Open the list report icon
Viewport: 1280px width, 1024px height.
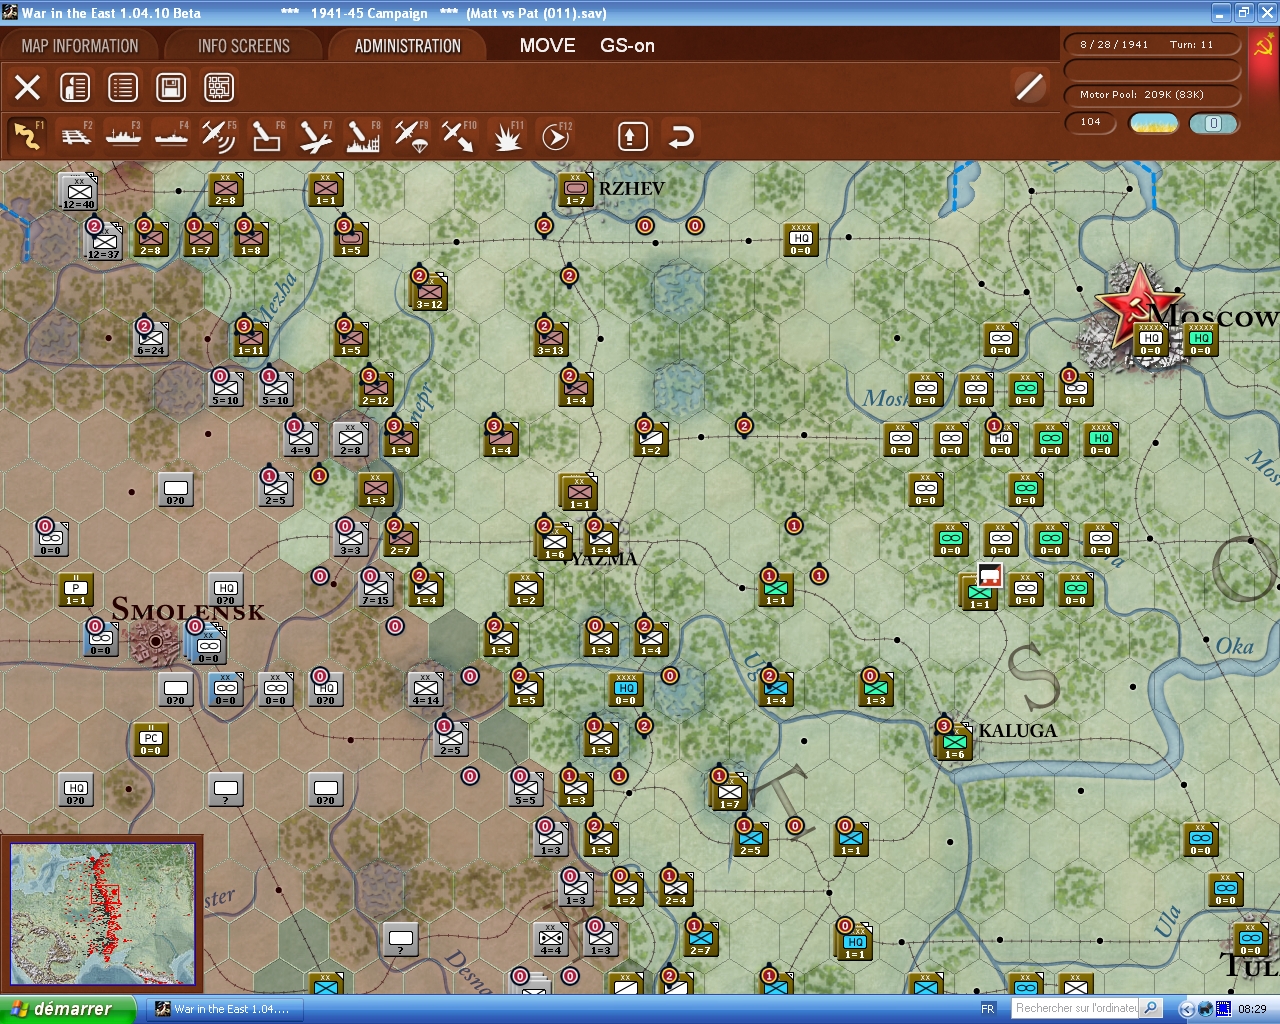tap(123, 87)
